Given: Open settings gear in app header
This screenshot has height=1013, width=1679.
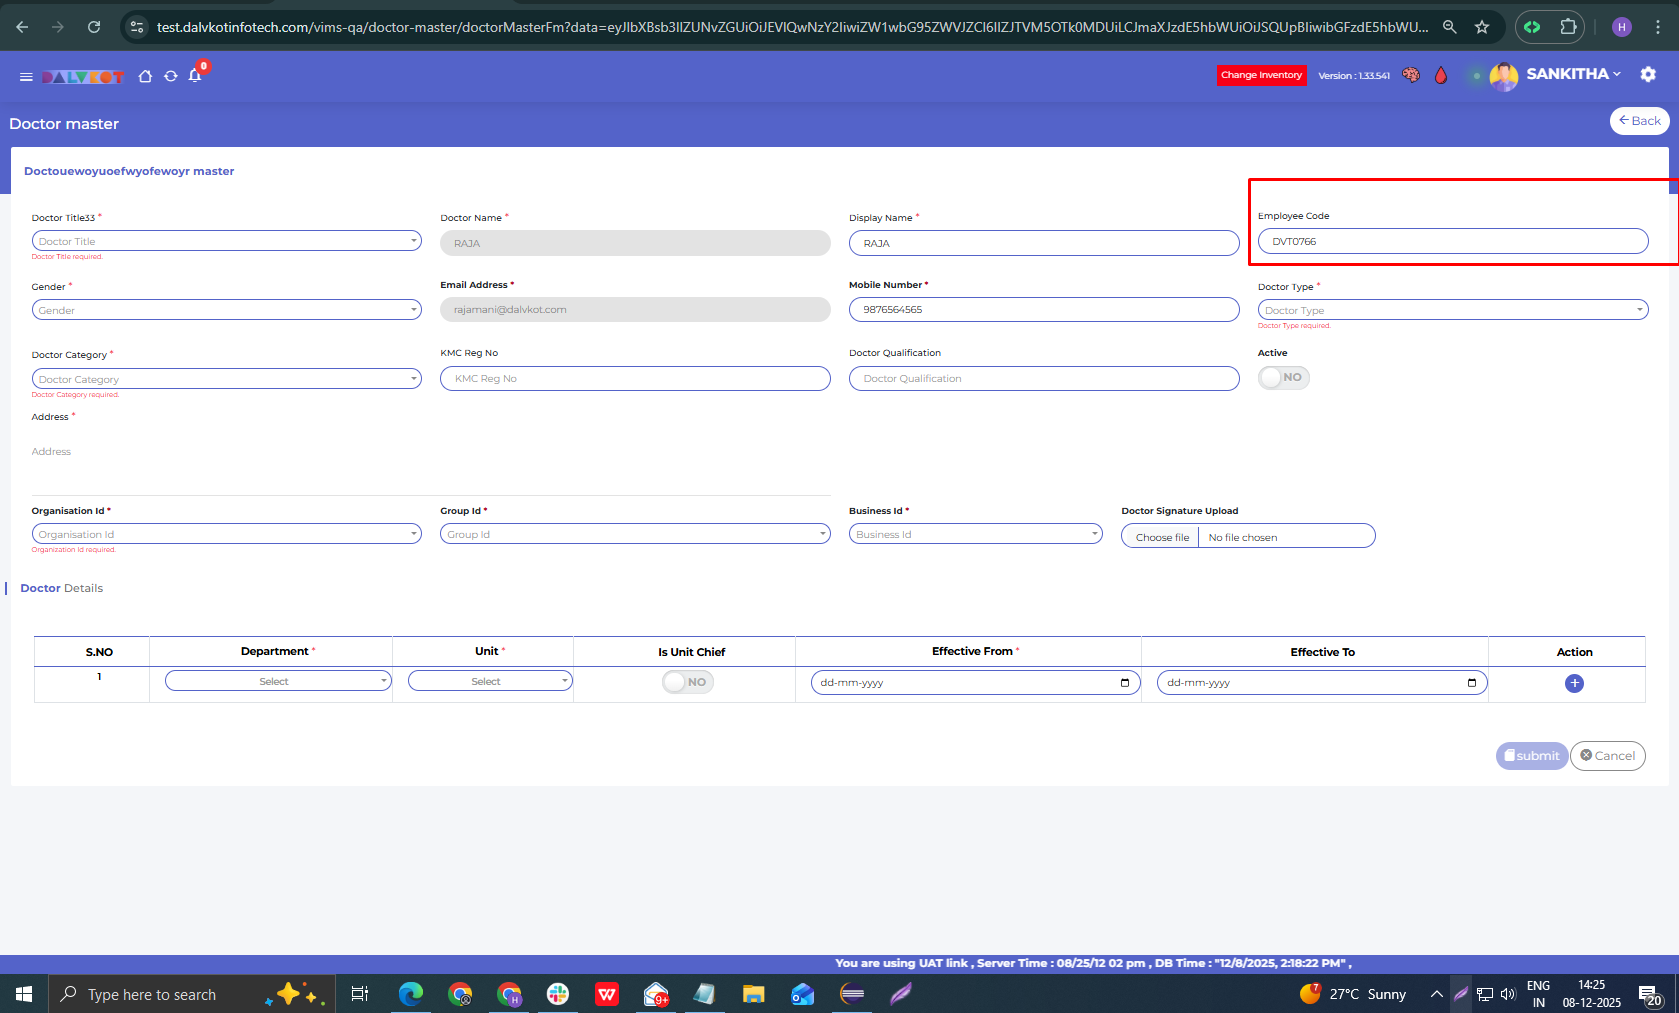Looking at the screenshot, I should (1648, 74).
